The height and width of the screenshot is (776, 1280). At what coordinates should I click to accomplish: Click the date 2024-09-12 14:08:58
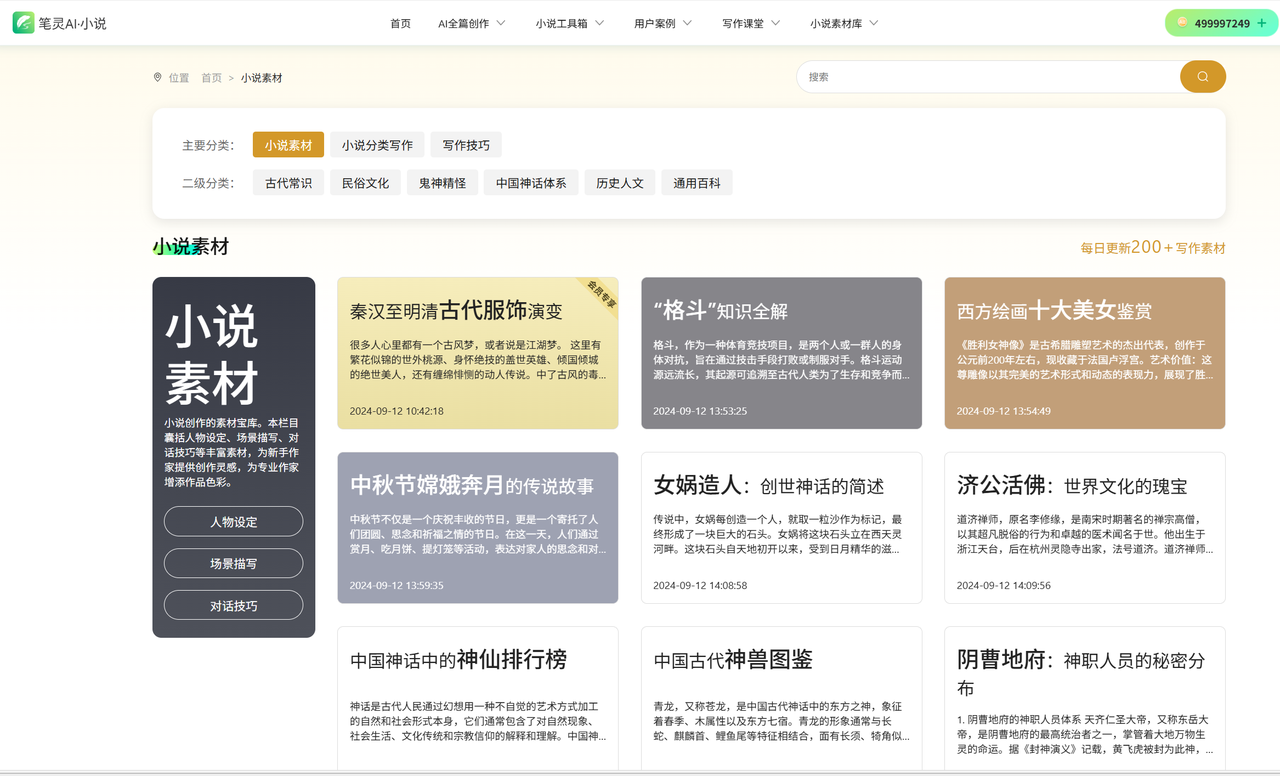(x=700, y=586)
